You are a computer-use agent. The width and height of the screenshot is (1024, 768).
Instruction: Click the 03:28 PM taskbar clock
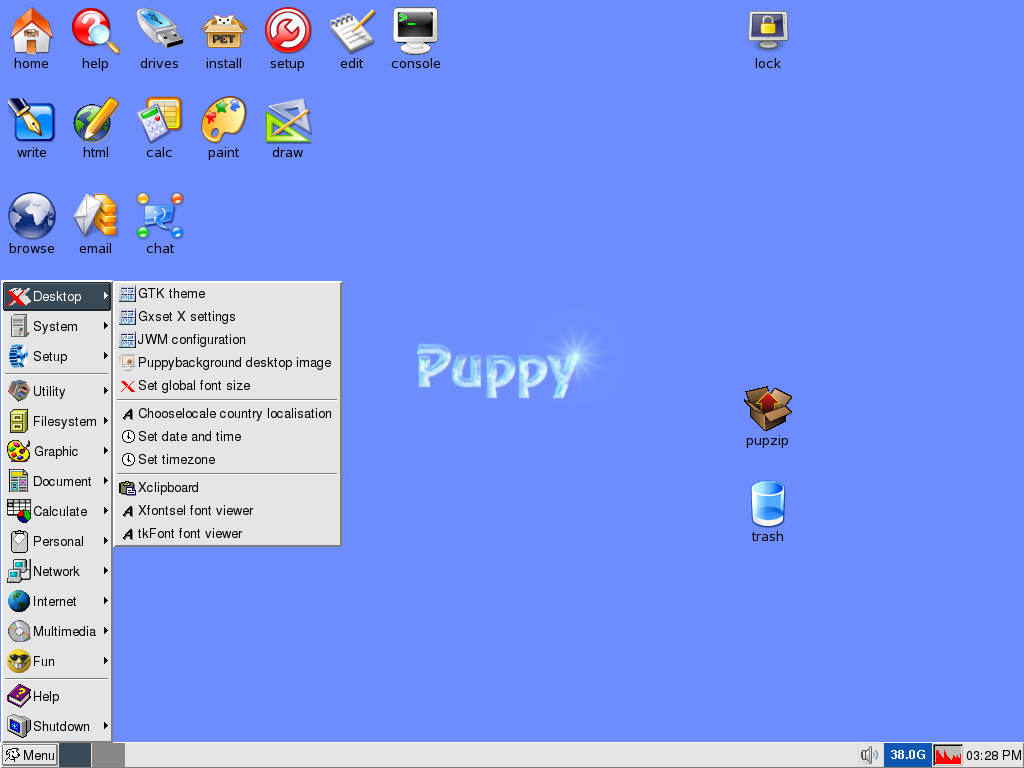993,756
